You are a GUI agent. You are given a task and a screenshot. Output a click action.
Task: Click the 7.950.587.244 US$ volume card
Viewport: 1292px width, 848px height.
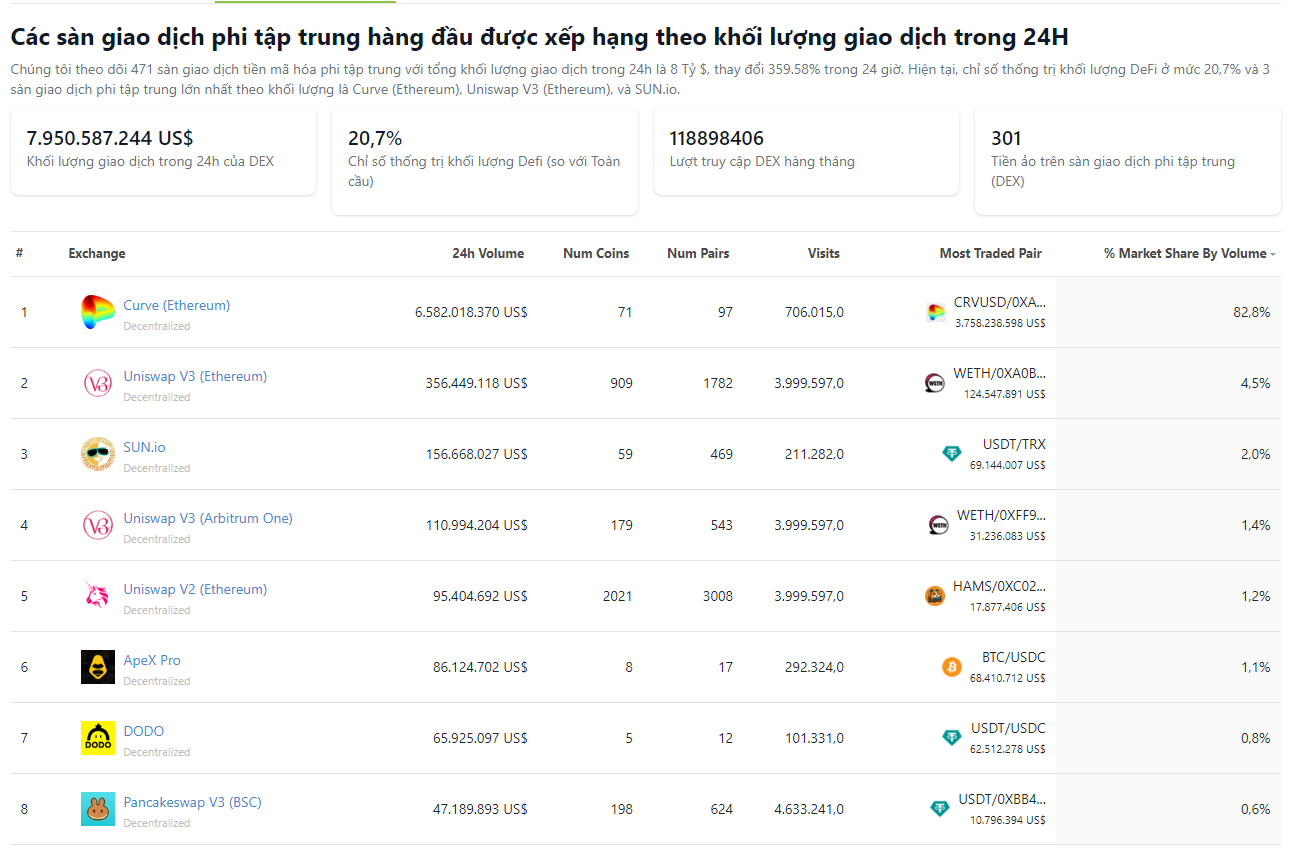coord(163,151)
